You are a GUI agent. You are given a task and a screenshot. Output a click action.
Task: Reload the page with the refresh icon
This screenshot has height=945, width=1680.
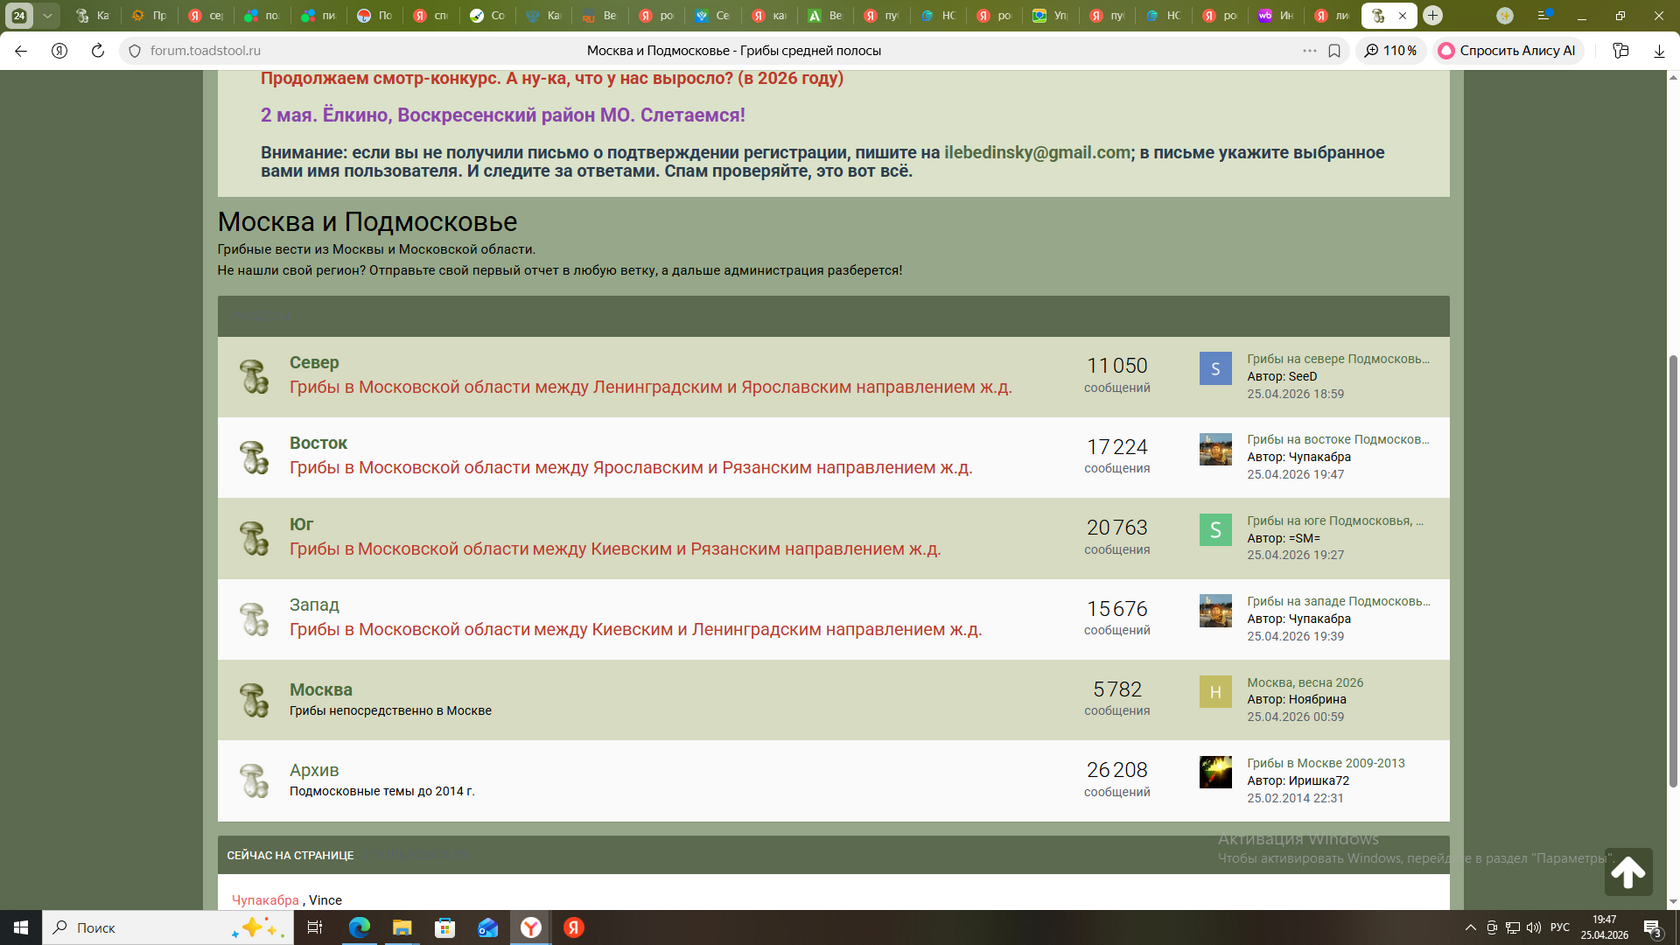click(x=97, y=50)
